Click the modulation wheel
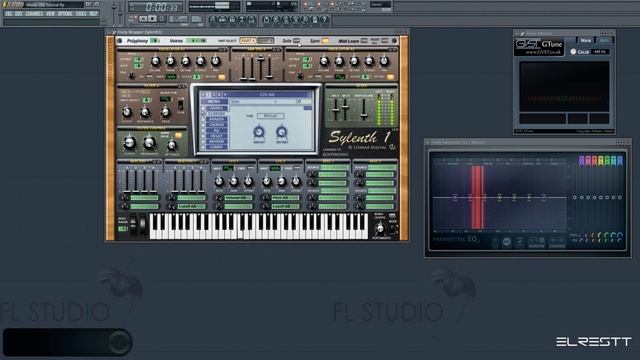The height and width of the screenshot is (360, 640). point(142,224)
